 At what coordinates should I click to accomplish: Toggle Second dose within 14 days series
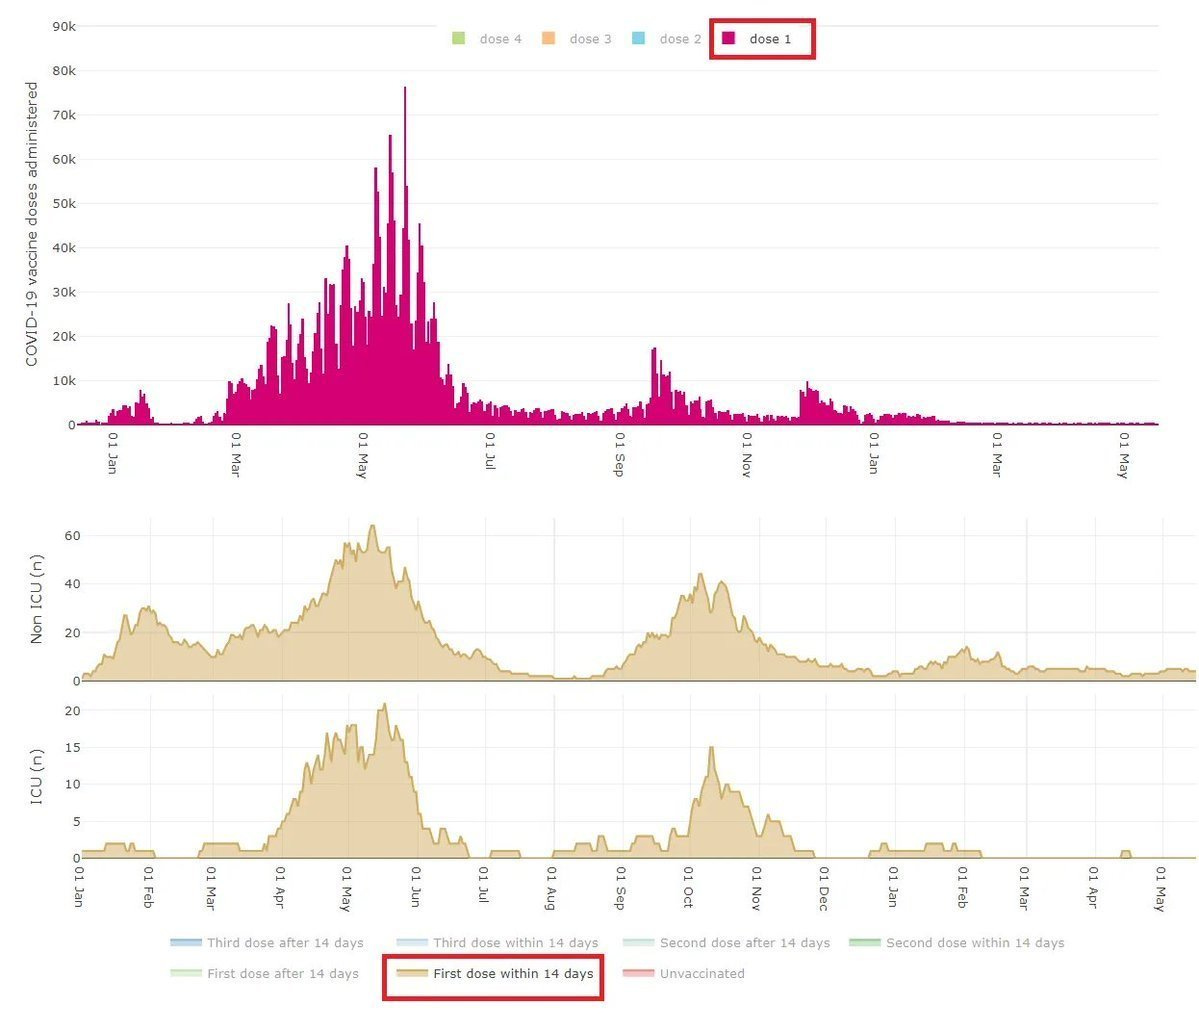957,943
